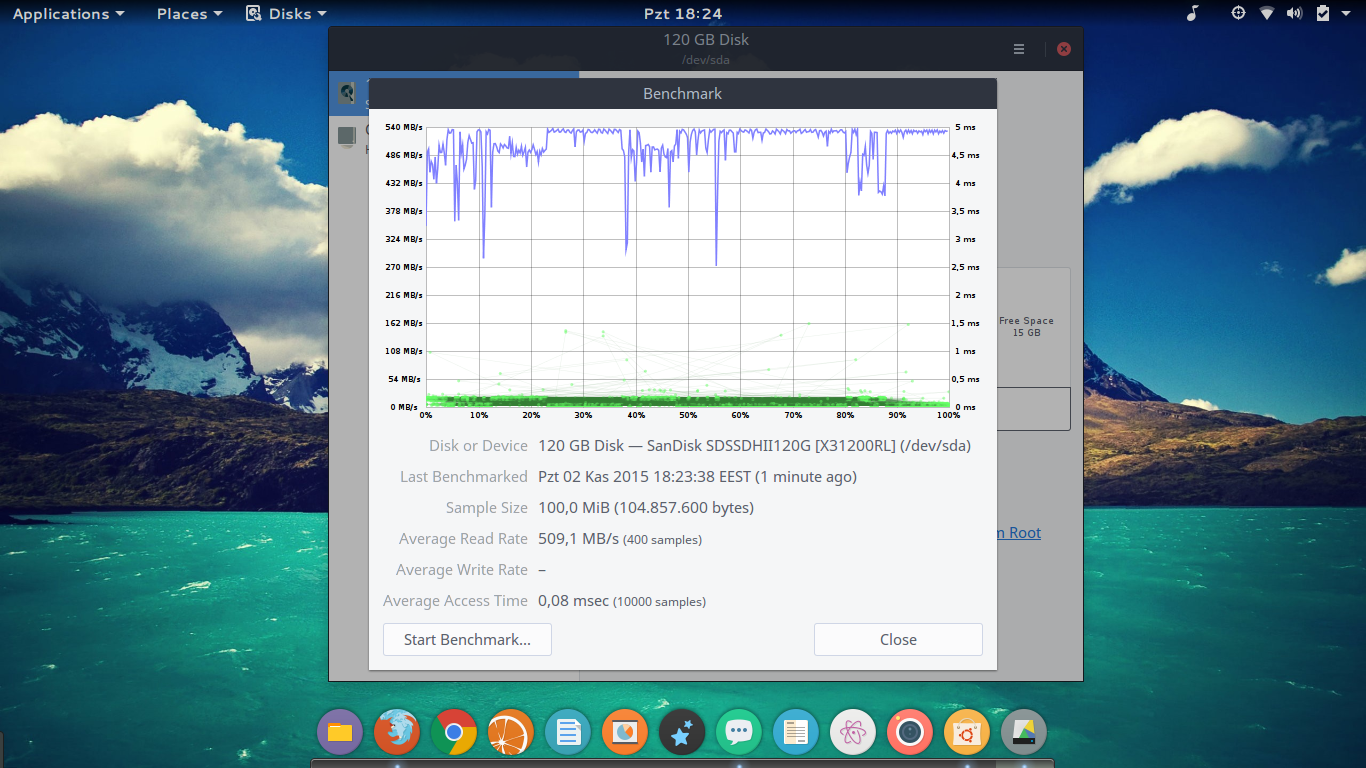Click the battery status icon
The image size is (1366, 768).
coord(1323,13)
